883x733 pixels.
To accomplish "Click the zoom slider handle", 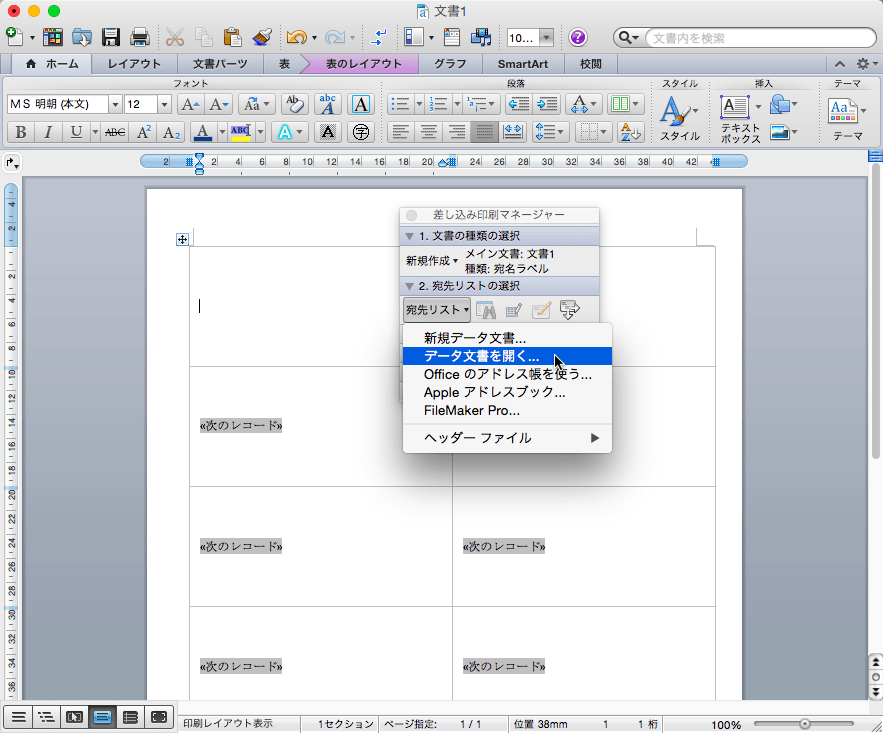I will click(x=805, y=723).
